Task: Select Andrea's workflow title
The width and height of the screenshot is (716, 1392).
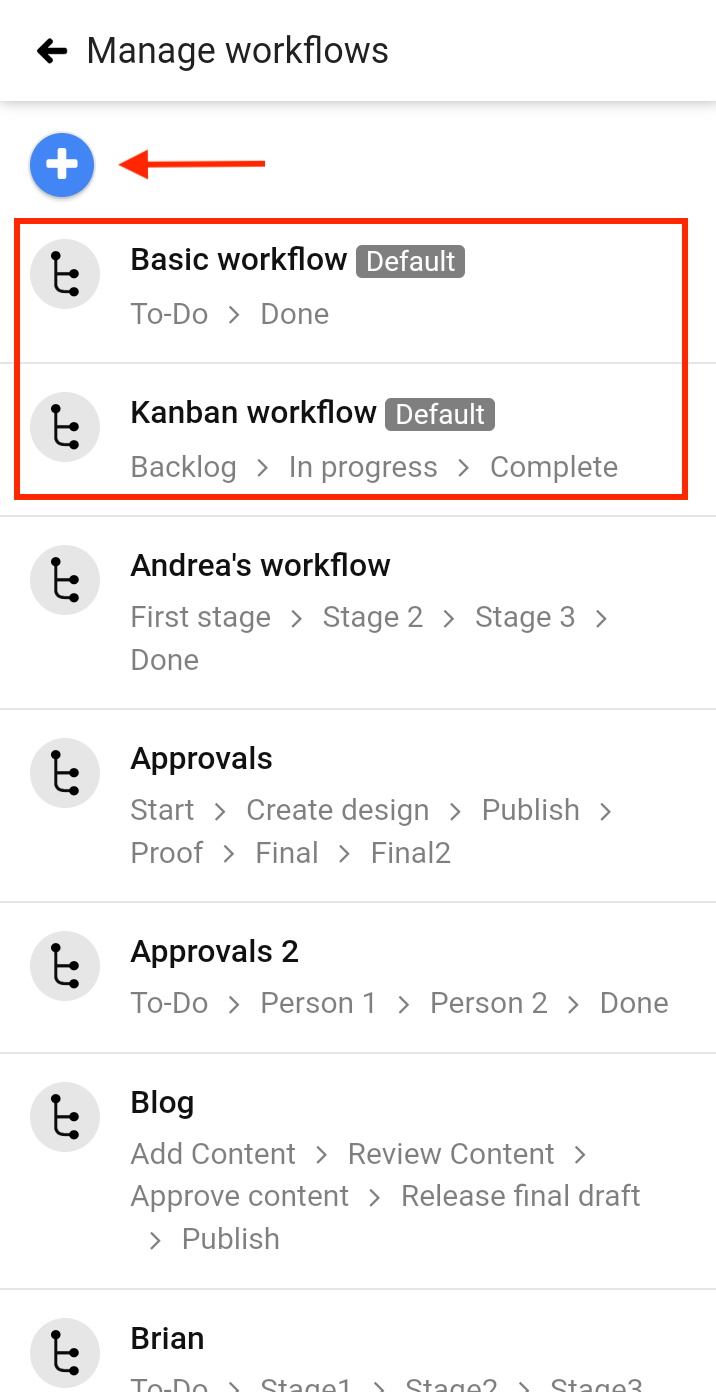Action: click(260, 565)
